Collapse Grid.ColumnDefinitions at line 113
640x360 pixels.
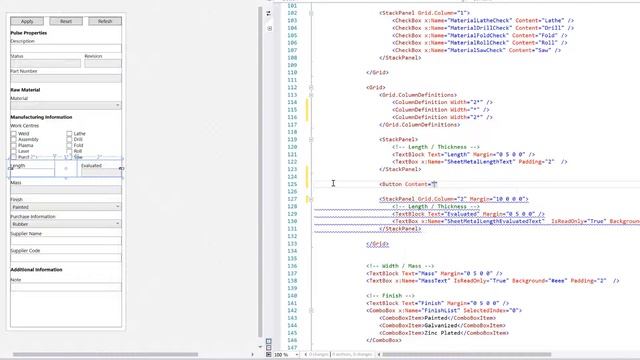[311, 95]
